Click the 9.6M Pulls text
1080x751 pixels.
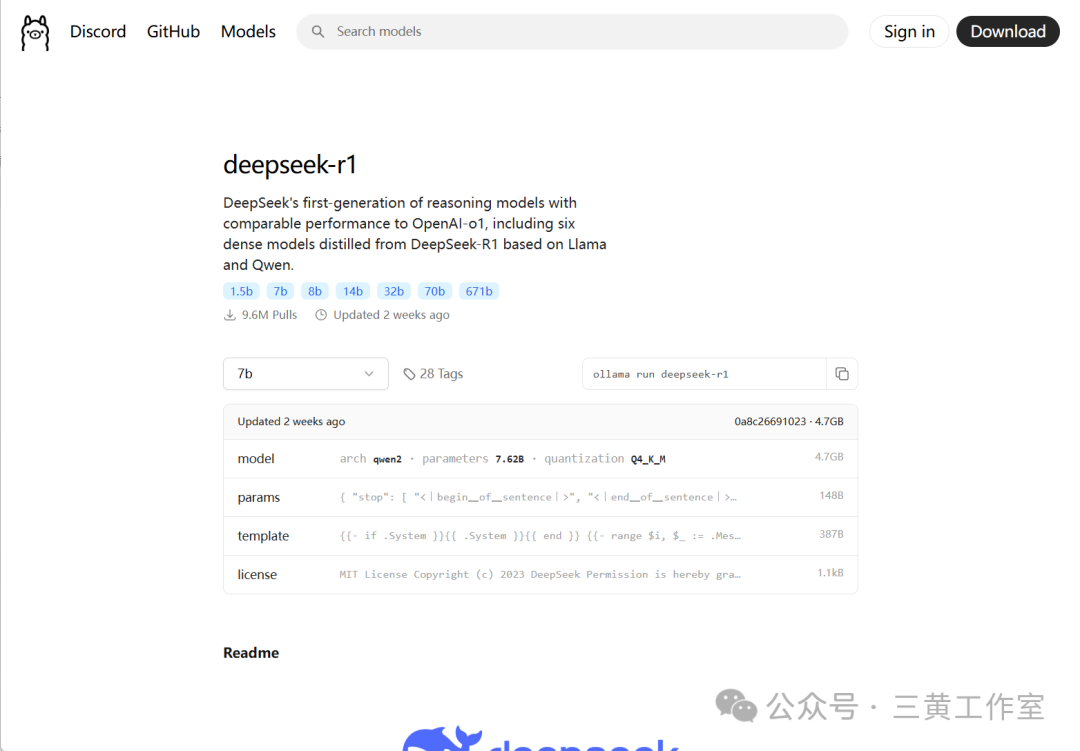pos(269,315)
